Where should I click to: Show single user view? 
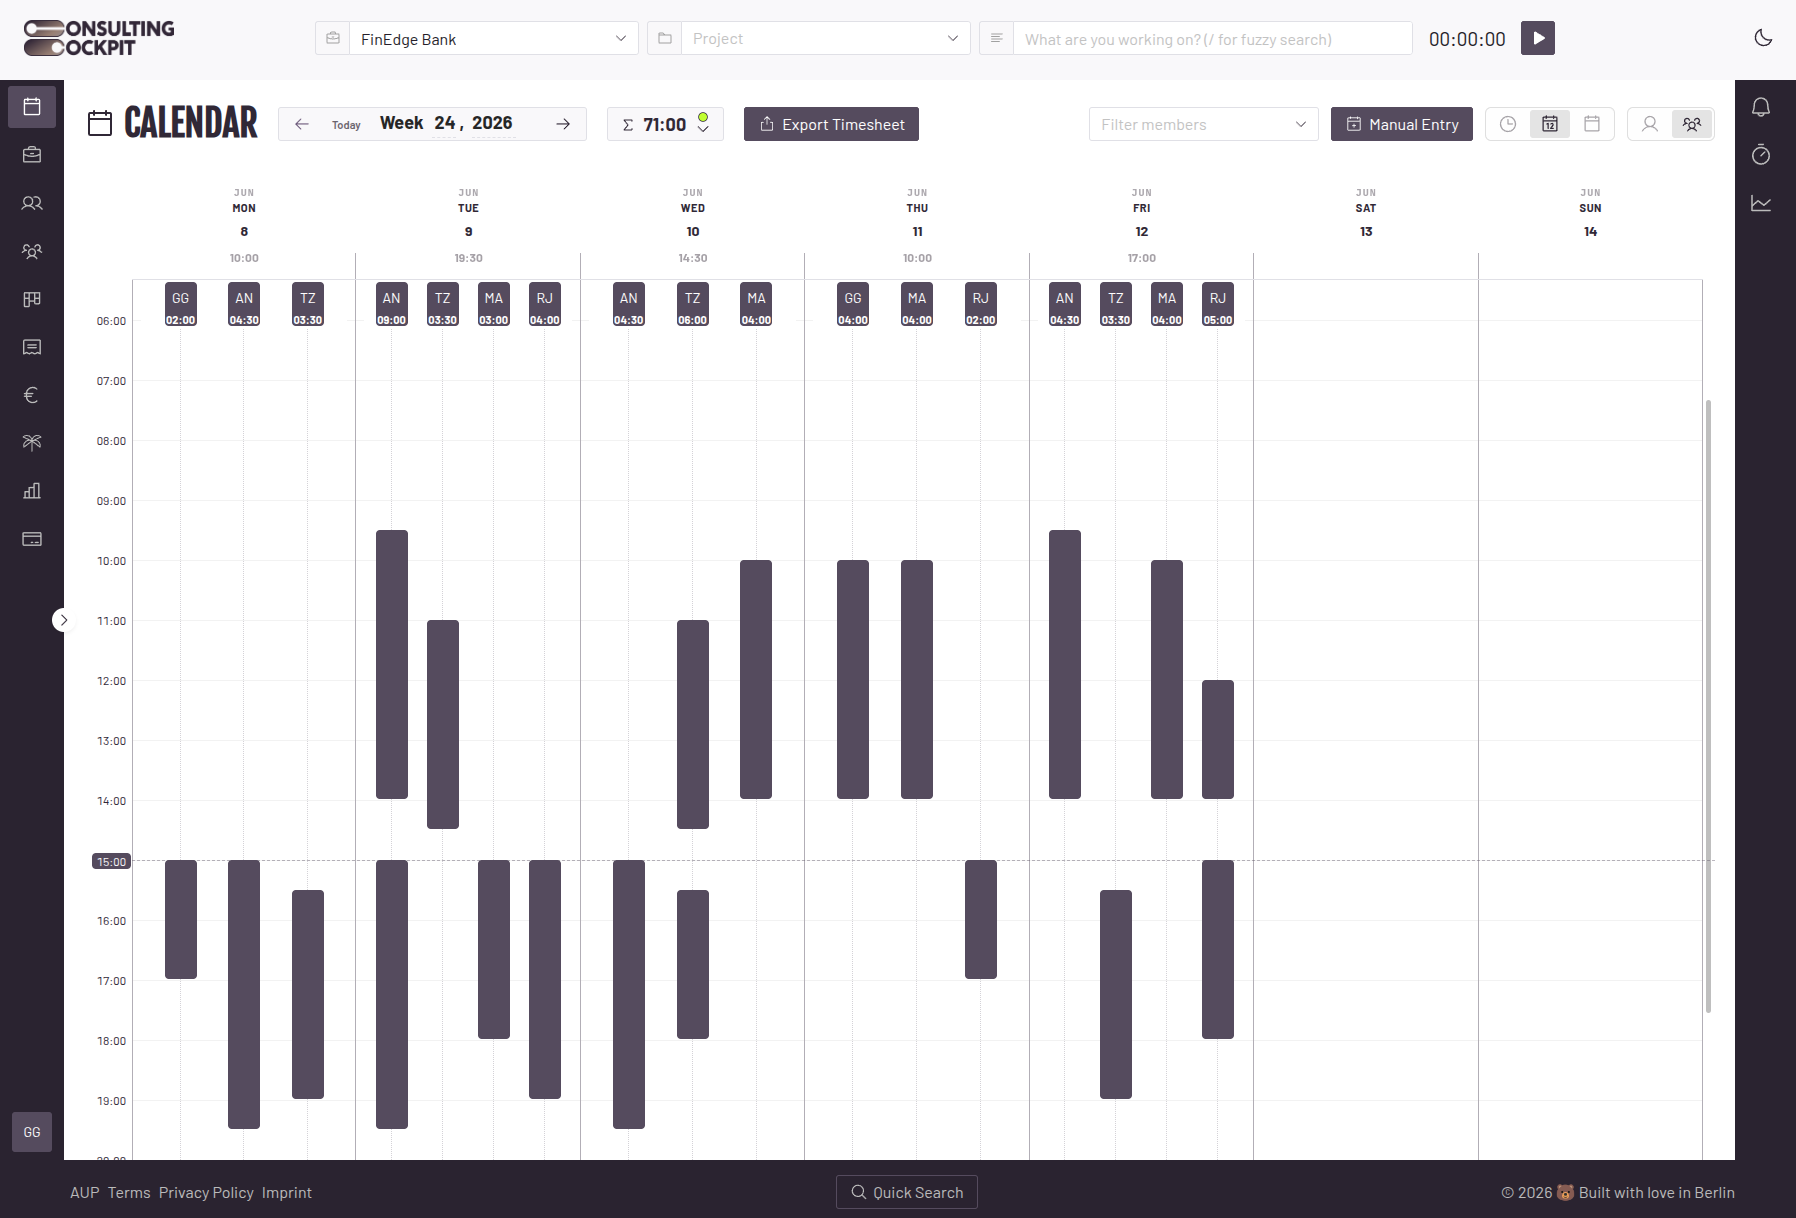[1650, 124]
